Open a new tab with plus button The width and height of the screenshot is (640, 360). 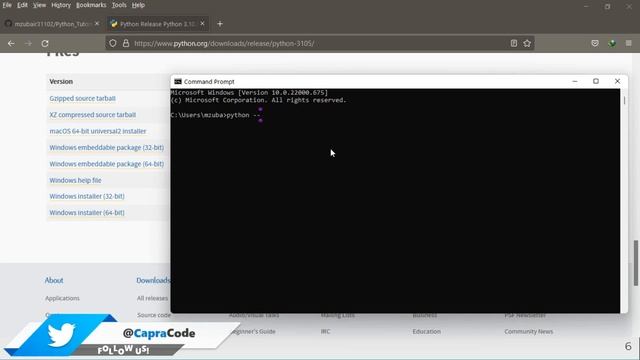220,24
